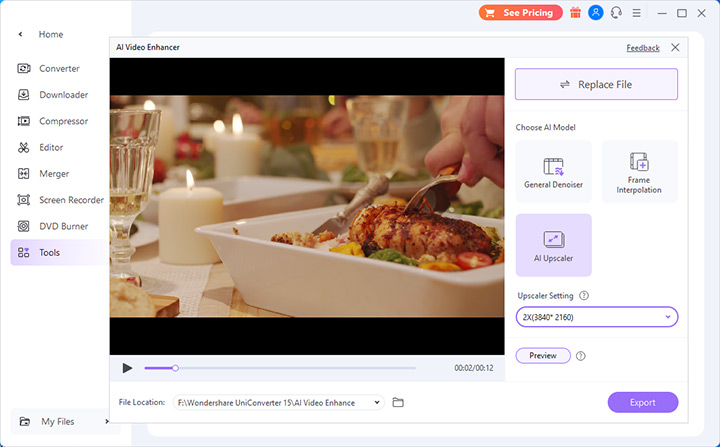The width and height of the screenshot is (720, 447).
Task: Open the DVD Burner sidebar item
Action: click(52, 226)
